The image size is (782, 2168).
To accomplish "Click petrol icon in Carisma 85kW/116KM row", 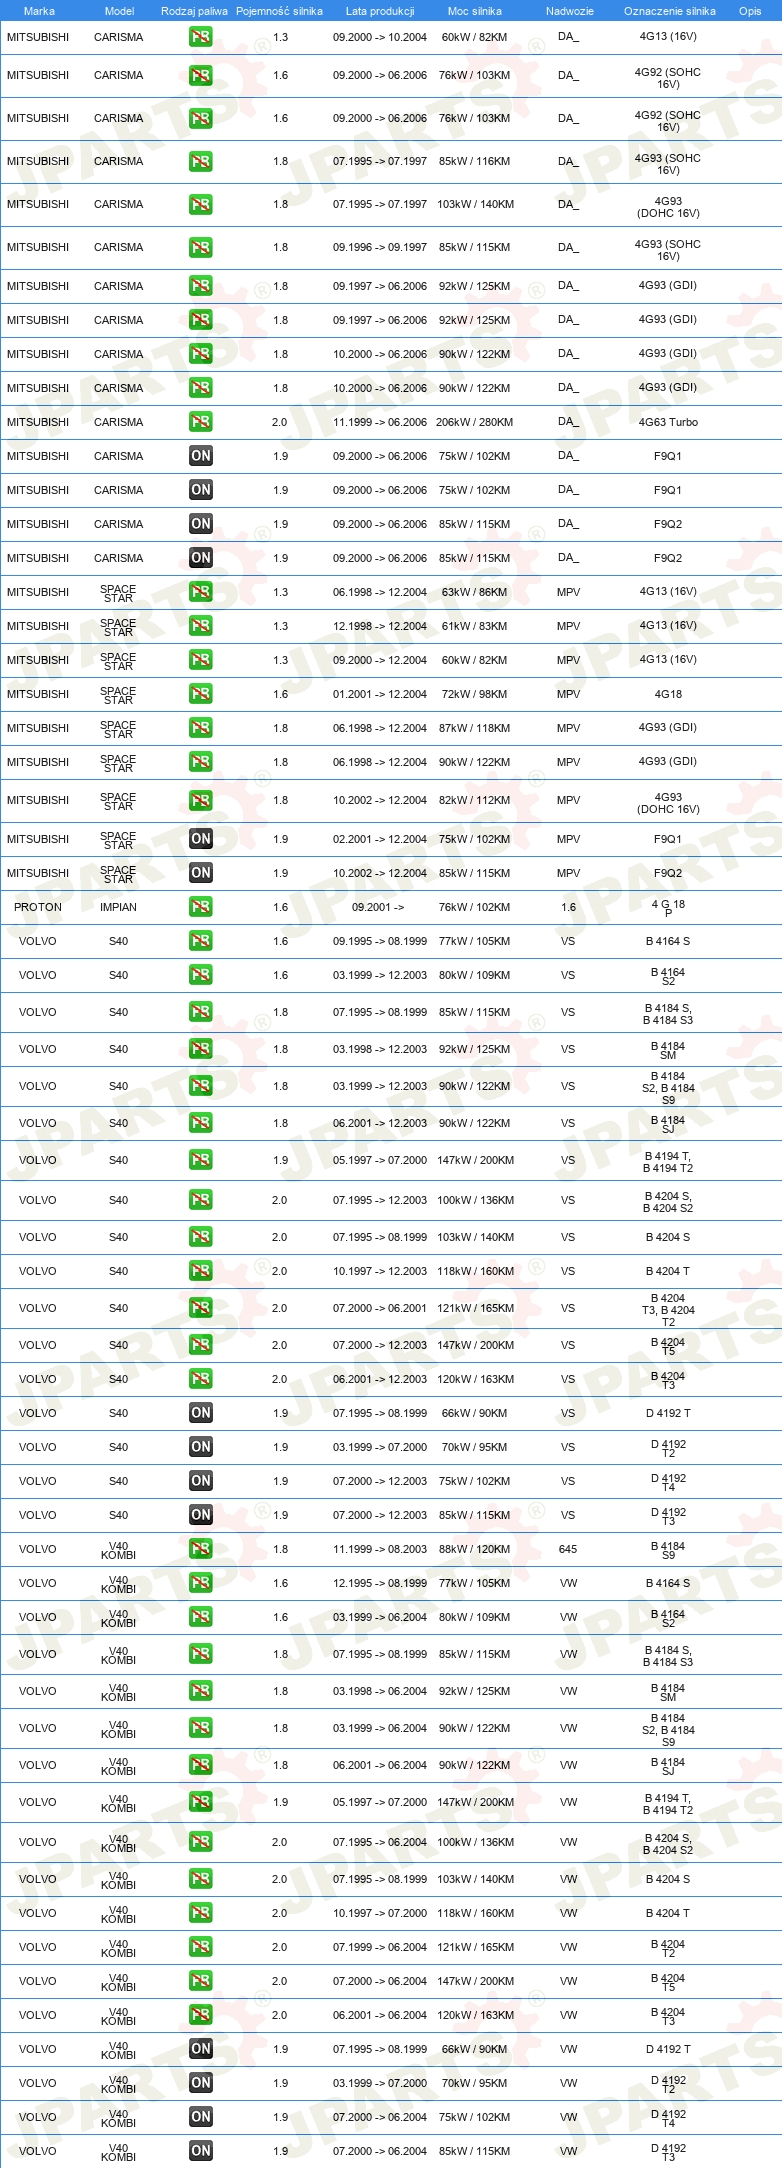I will coord(201,161).
